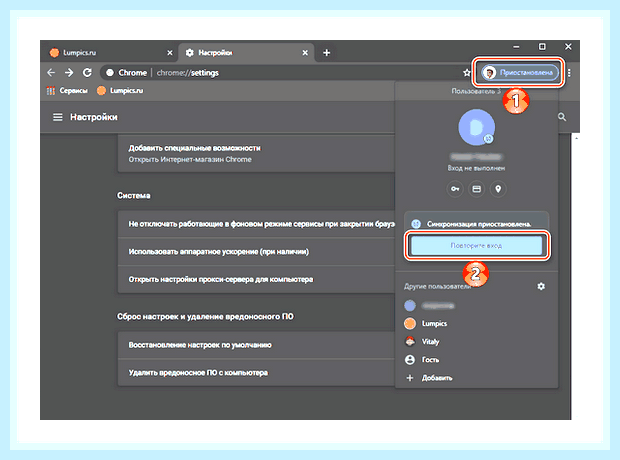The image size is (620, 460).
Task: Go forward with the forward arrow
Action: tap(69, 73)
